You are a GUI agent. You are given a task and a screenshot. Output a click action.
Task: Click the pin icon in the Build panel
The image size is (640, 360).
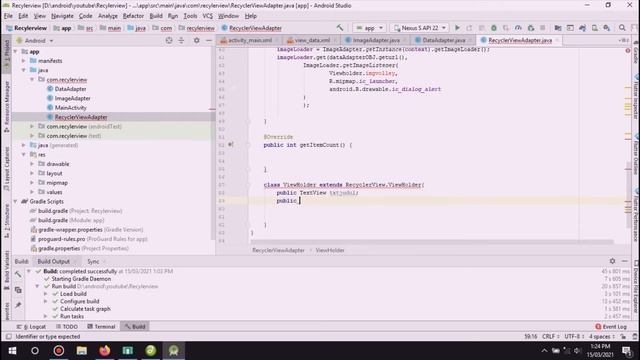click(x=18, y=305)
